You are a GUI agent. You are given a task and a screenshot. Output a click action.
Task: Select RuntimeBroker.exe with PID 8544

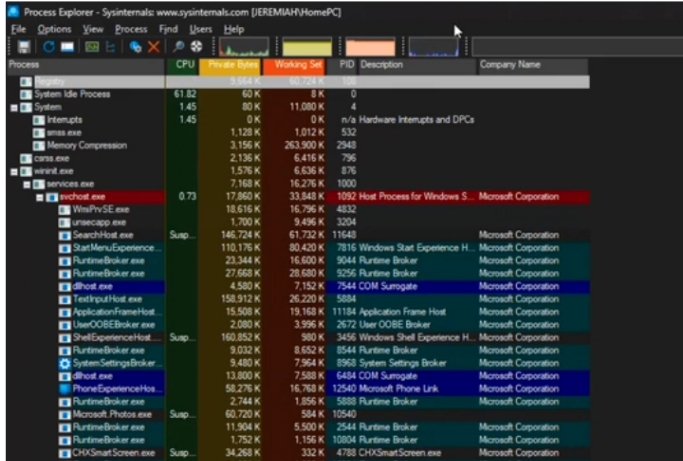[298, 351]
